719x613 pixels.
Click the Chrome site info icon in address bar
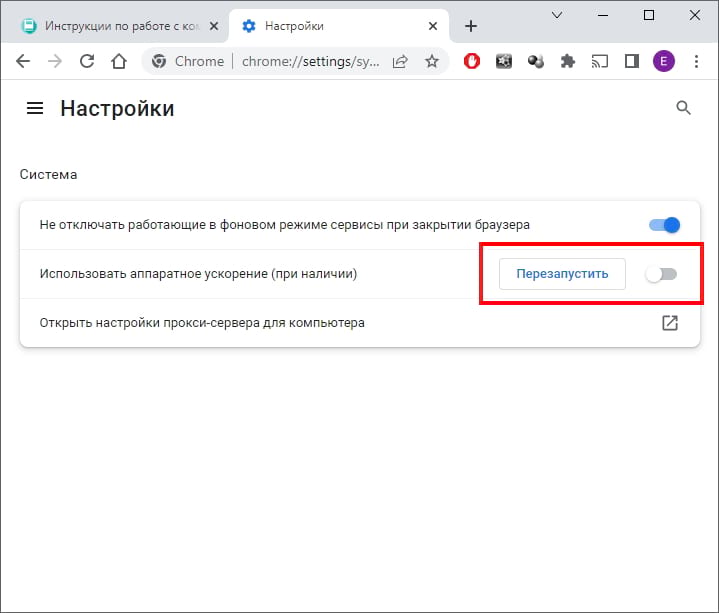coord(159,61)
